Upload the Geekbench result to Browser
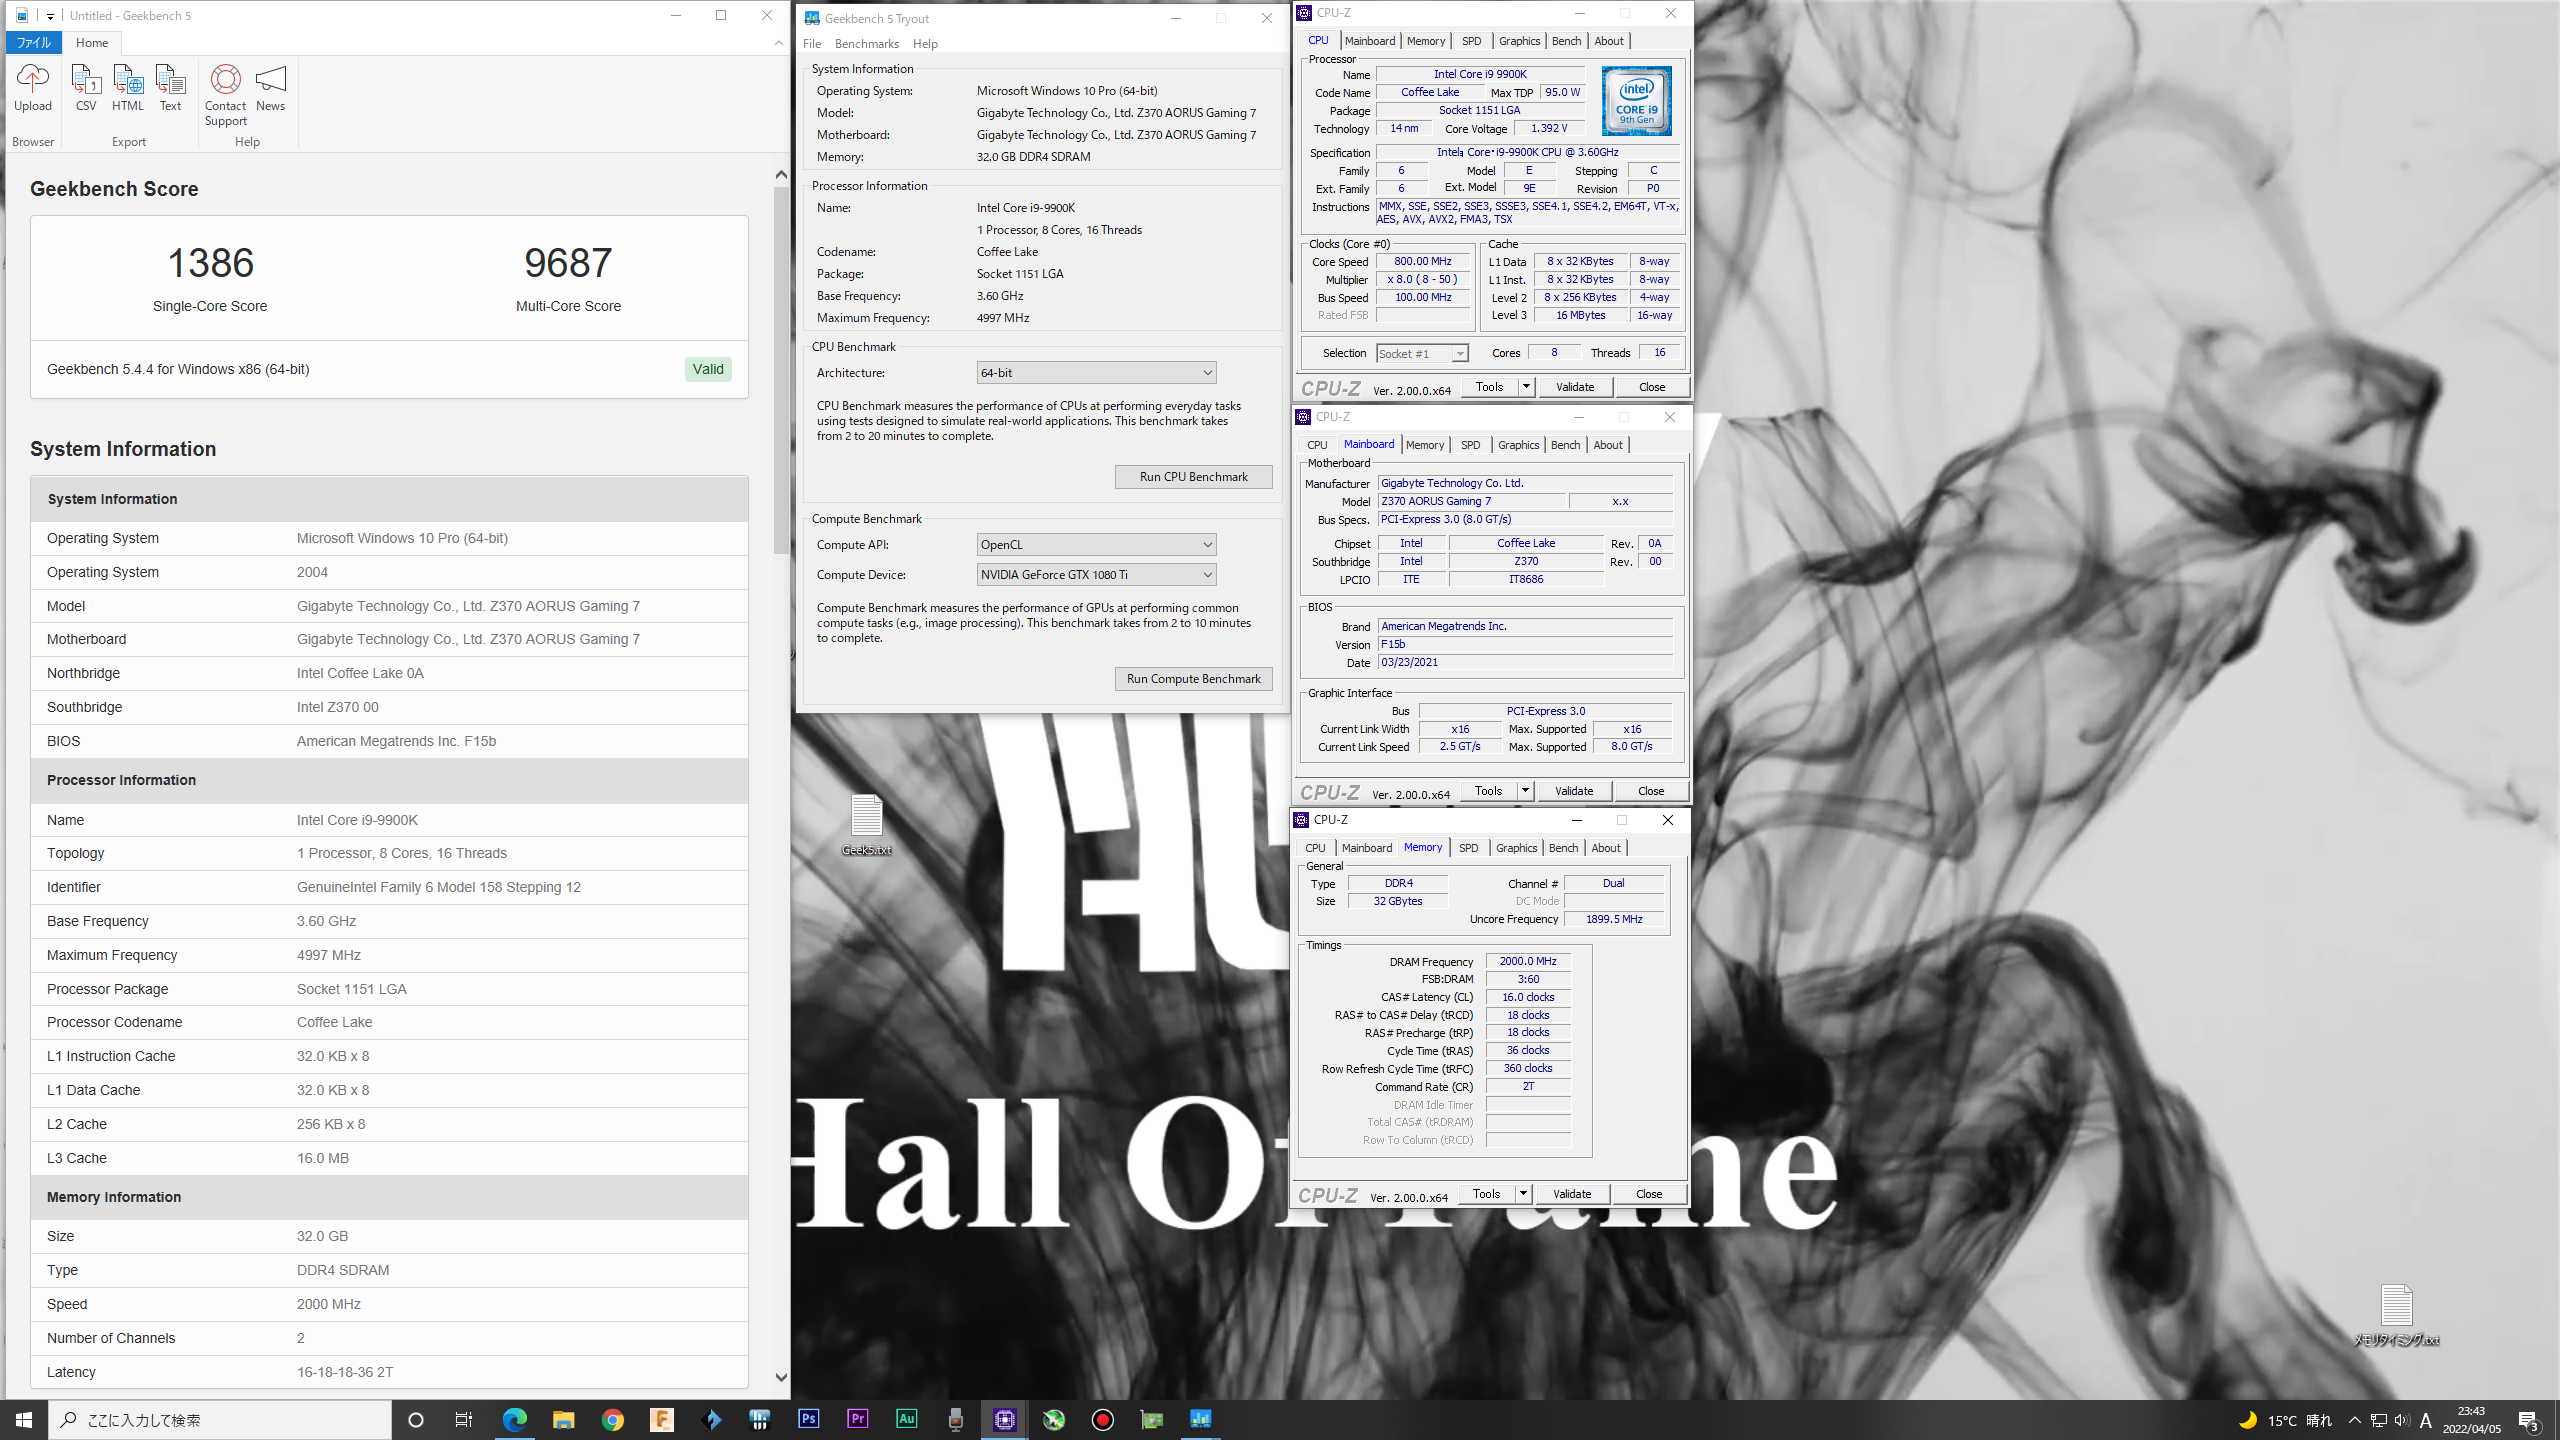Screen dimensions: 2560x1440 33,88
